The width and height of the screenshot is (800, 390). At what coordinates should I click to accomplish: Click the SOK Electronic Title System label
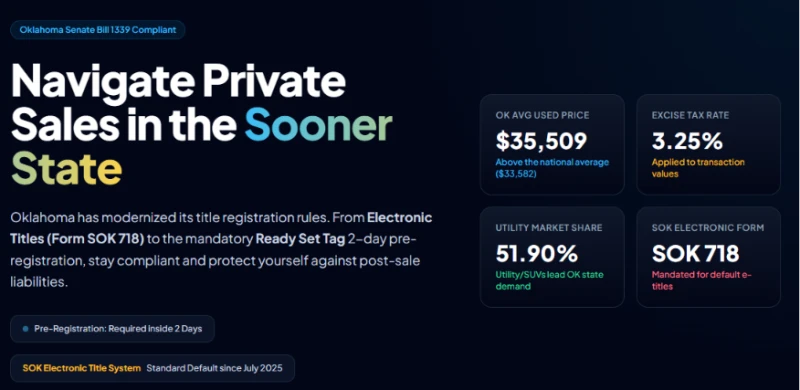coord(82,368)
